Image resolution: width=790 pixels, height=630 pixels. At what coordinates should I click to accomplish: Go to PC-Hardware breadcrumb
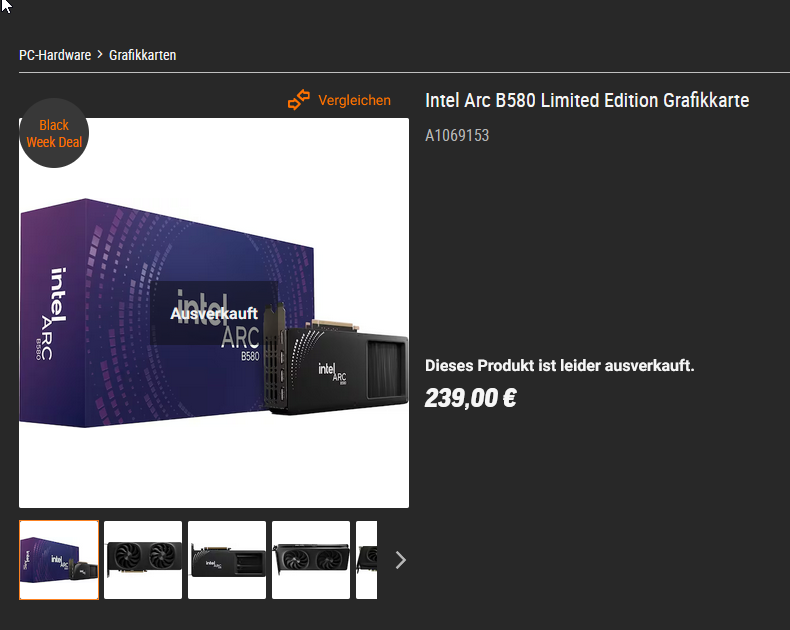[55, 55]
